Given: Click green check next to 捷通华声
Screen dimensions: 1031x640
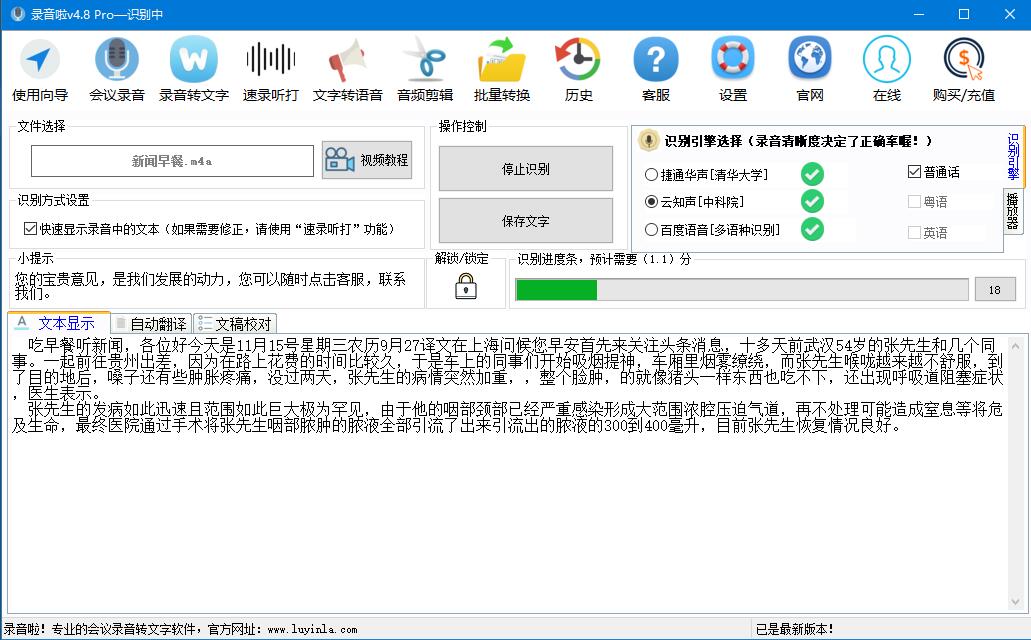Looking at the screenshot, I should (812, 174).
